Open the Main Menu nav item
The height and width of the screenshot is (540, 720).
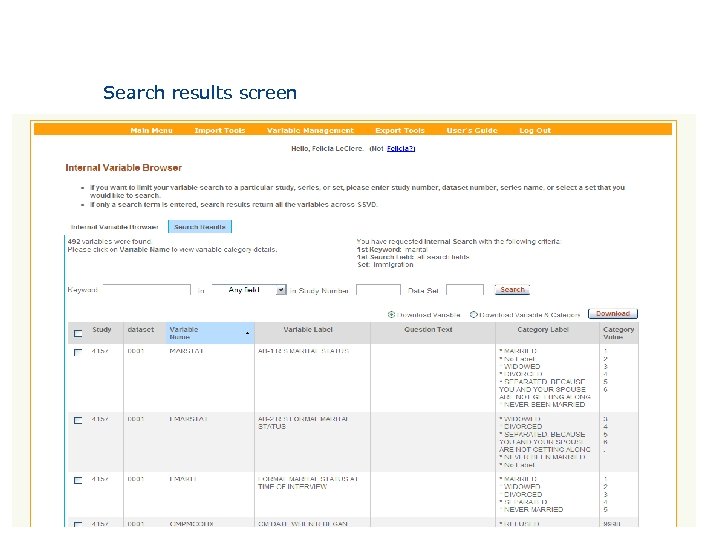(x=151, y=130)
